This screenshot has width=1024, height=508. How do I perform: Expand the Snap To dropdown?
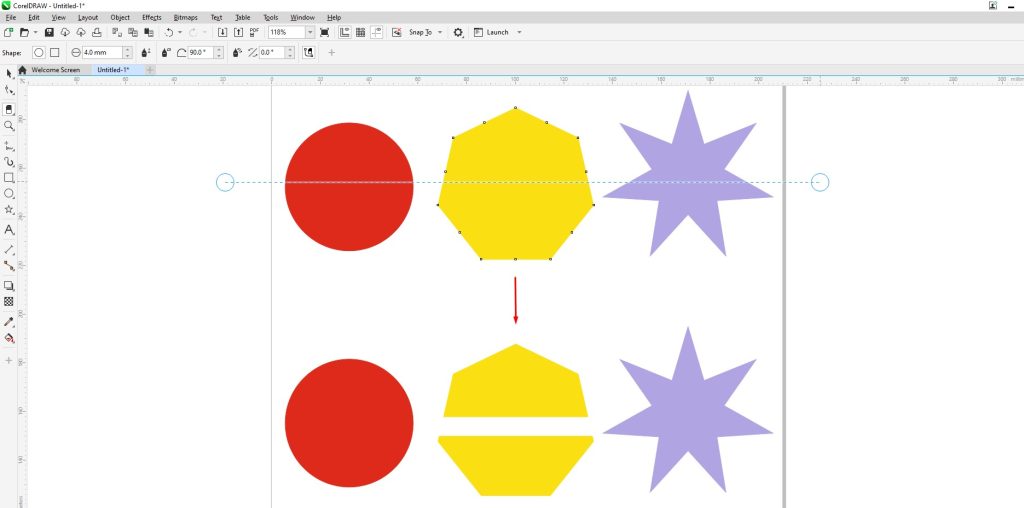point(440,33)
